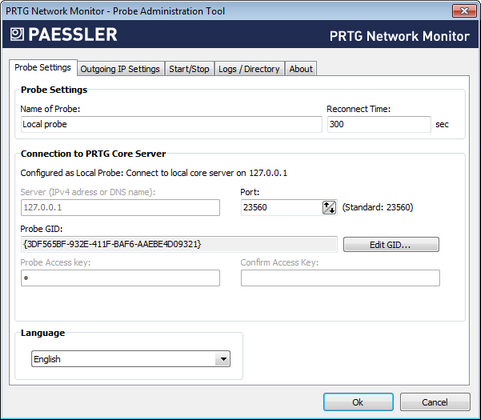Screen dimensions: 481x420
Task: Click the Port spinner arrows
Action: point(329,208)
